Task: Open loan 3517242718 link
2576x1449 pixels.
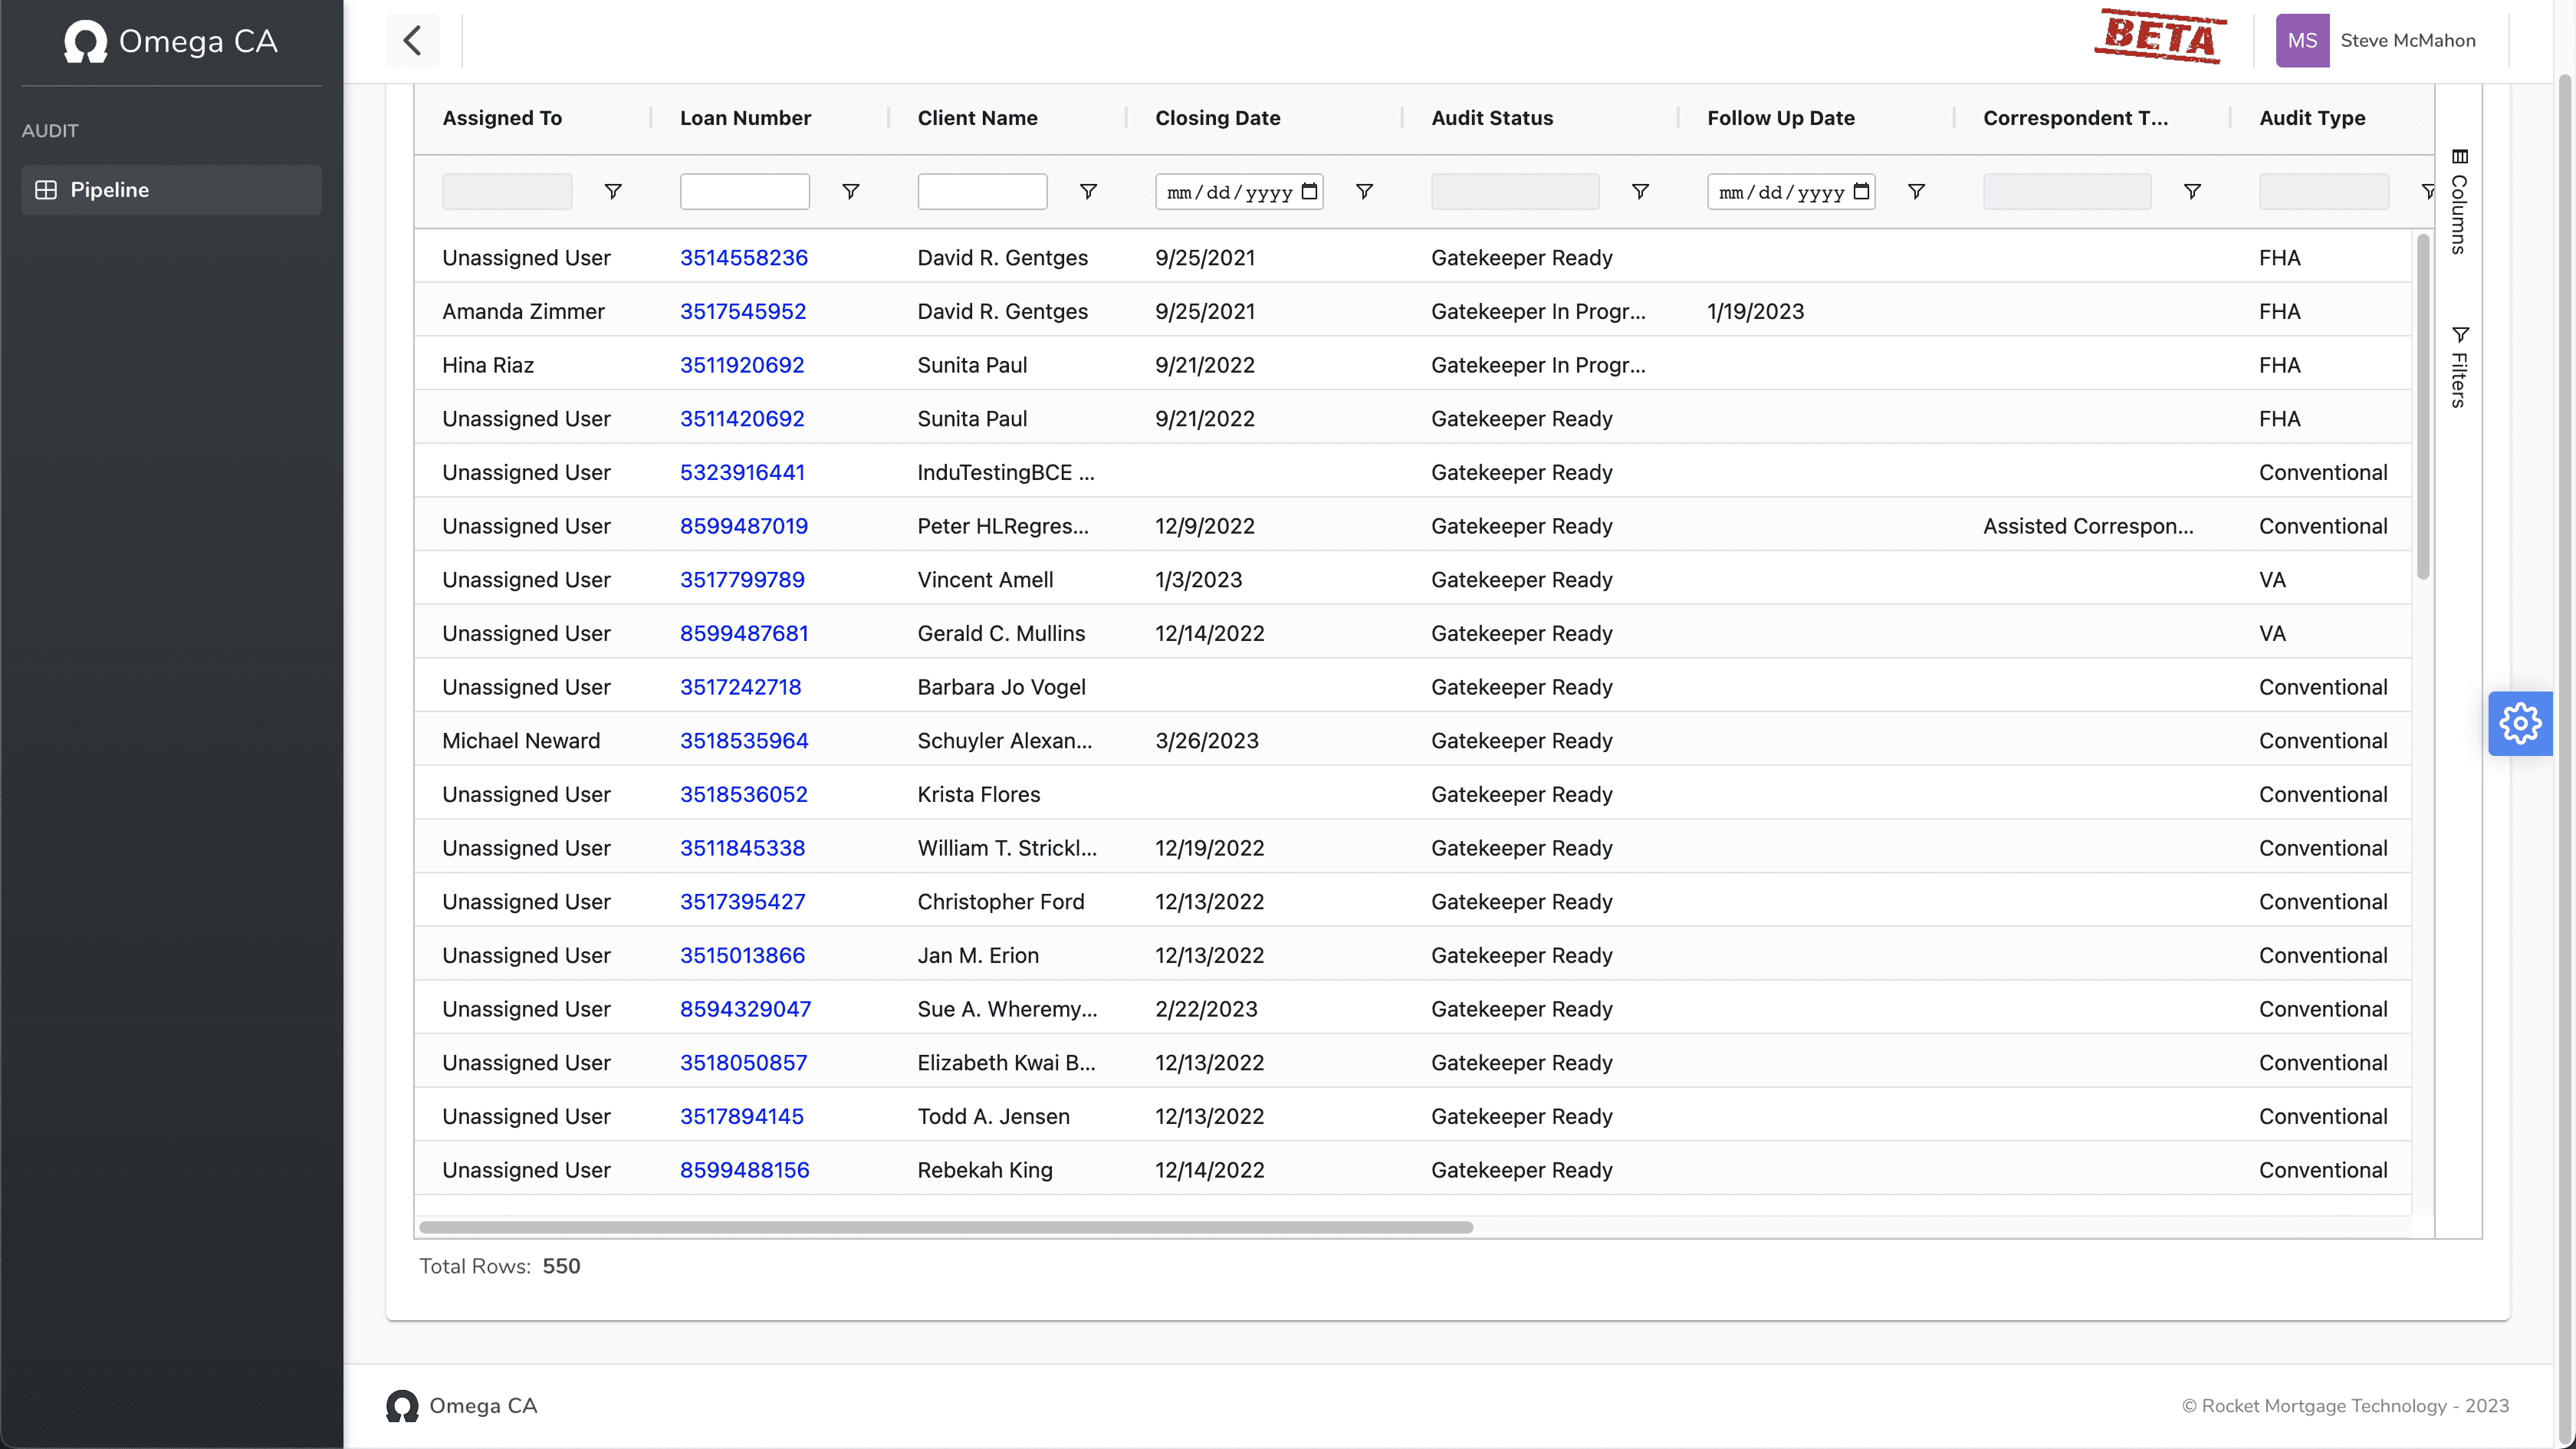Action: coord(740,687)
